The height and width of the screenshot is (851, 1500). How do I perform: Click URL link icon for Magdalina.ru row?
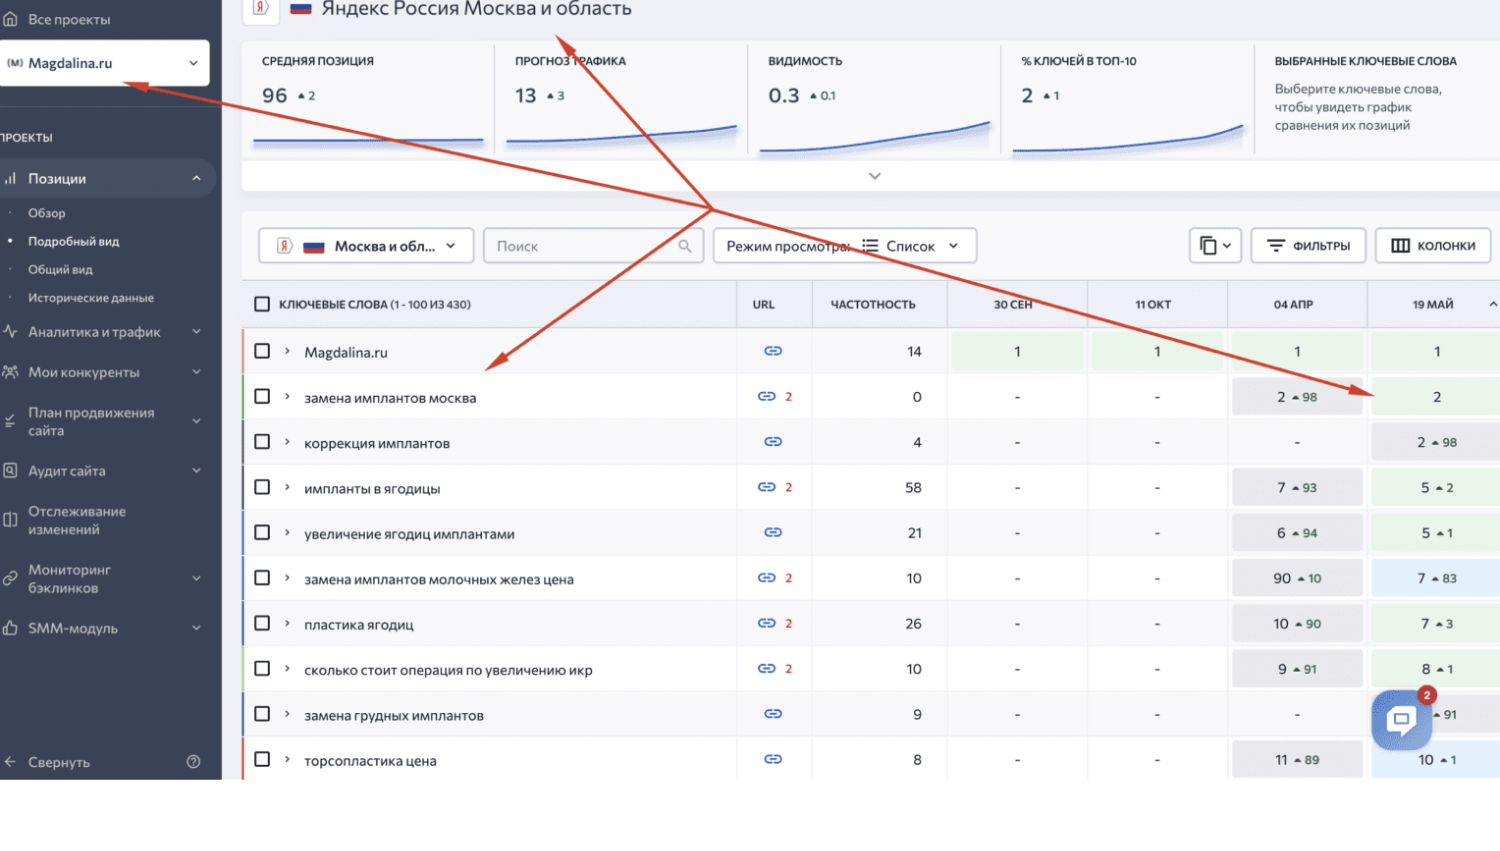coord(773,351)
